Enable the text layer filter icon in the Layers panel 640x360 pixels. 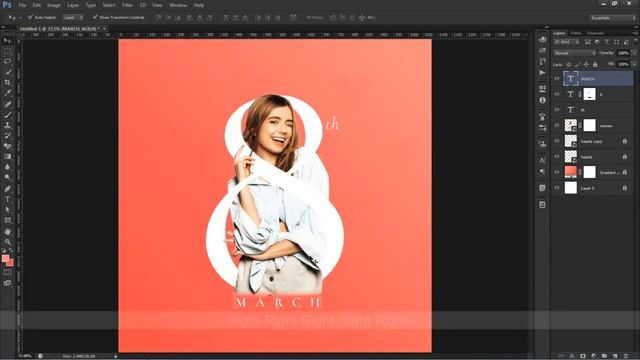[607, 42]
